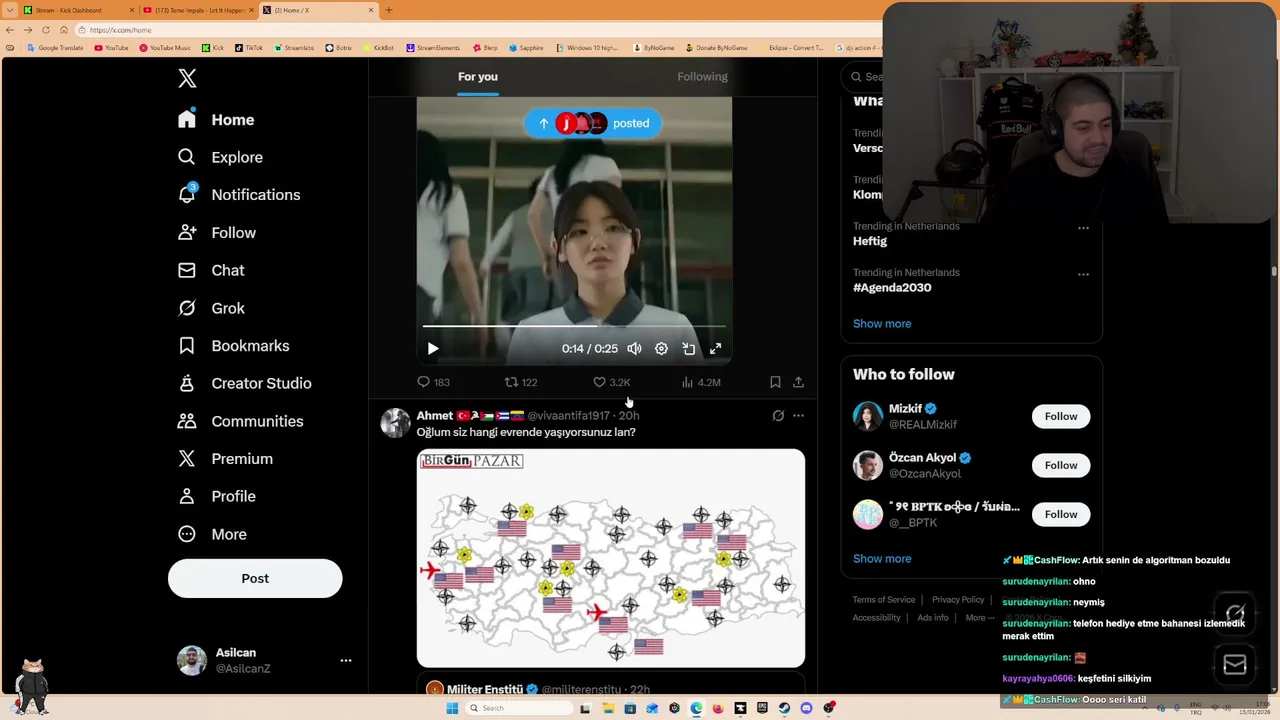Open the BirGün Pazar map image
The image size is (1280, 720).
tap(611, 558)
